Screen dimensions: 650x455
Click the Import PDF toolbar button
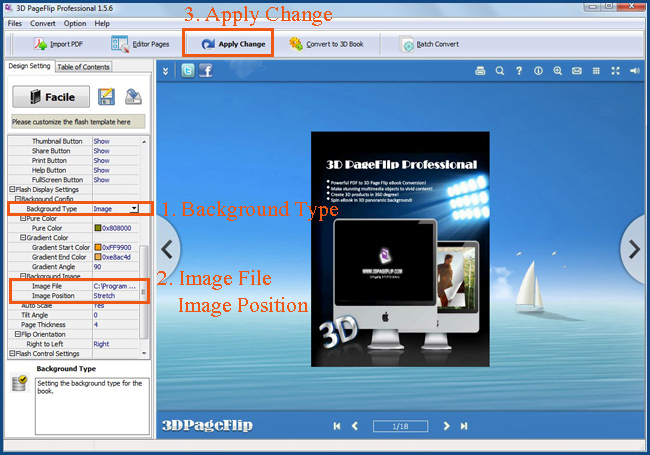point(58,44)
